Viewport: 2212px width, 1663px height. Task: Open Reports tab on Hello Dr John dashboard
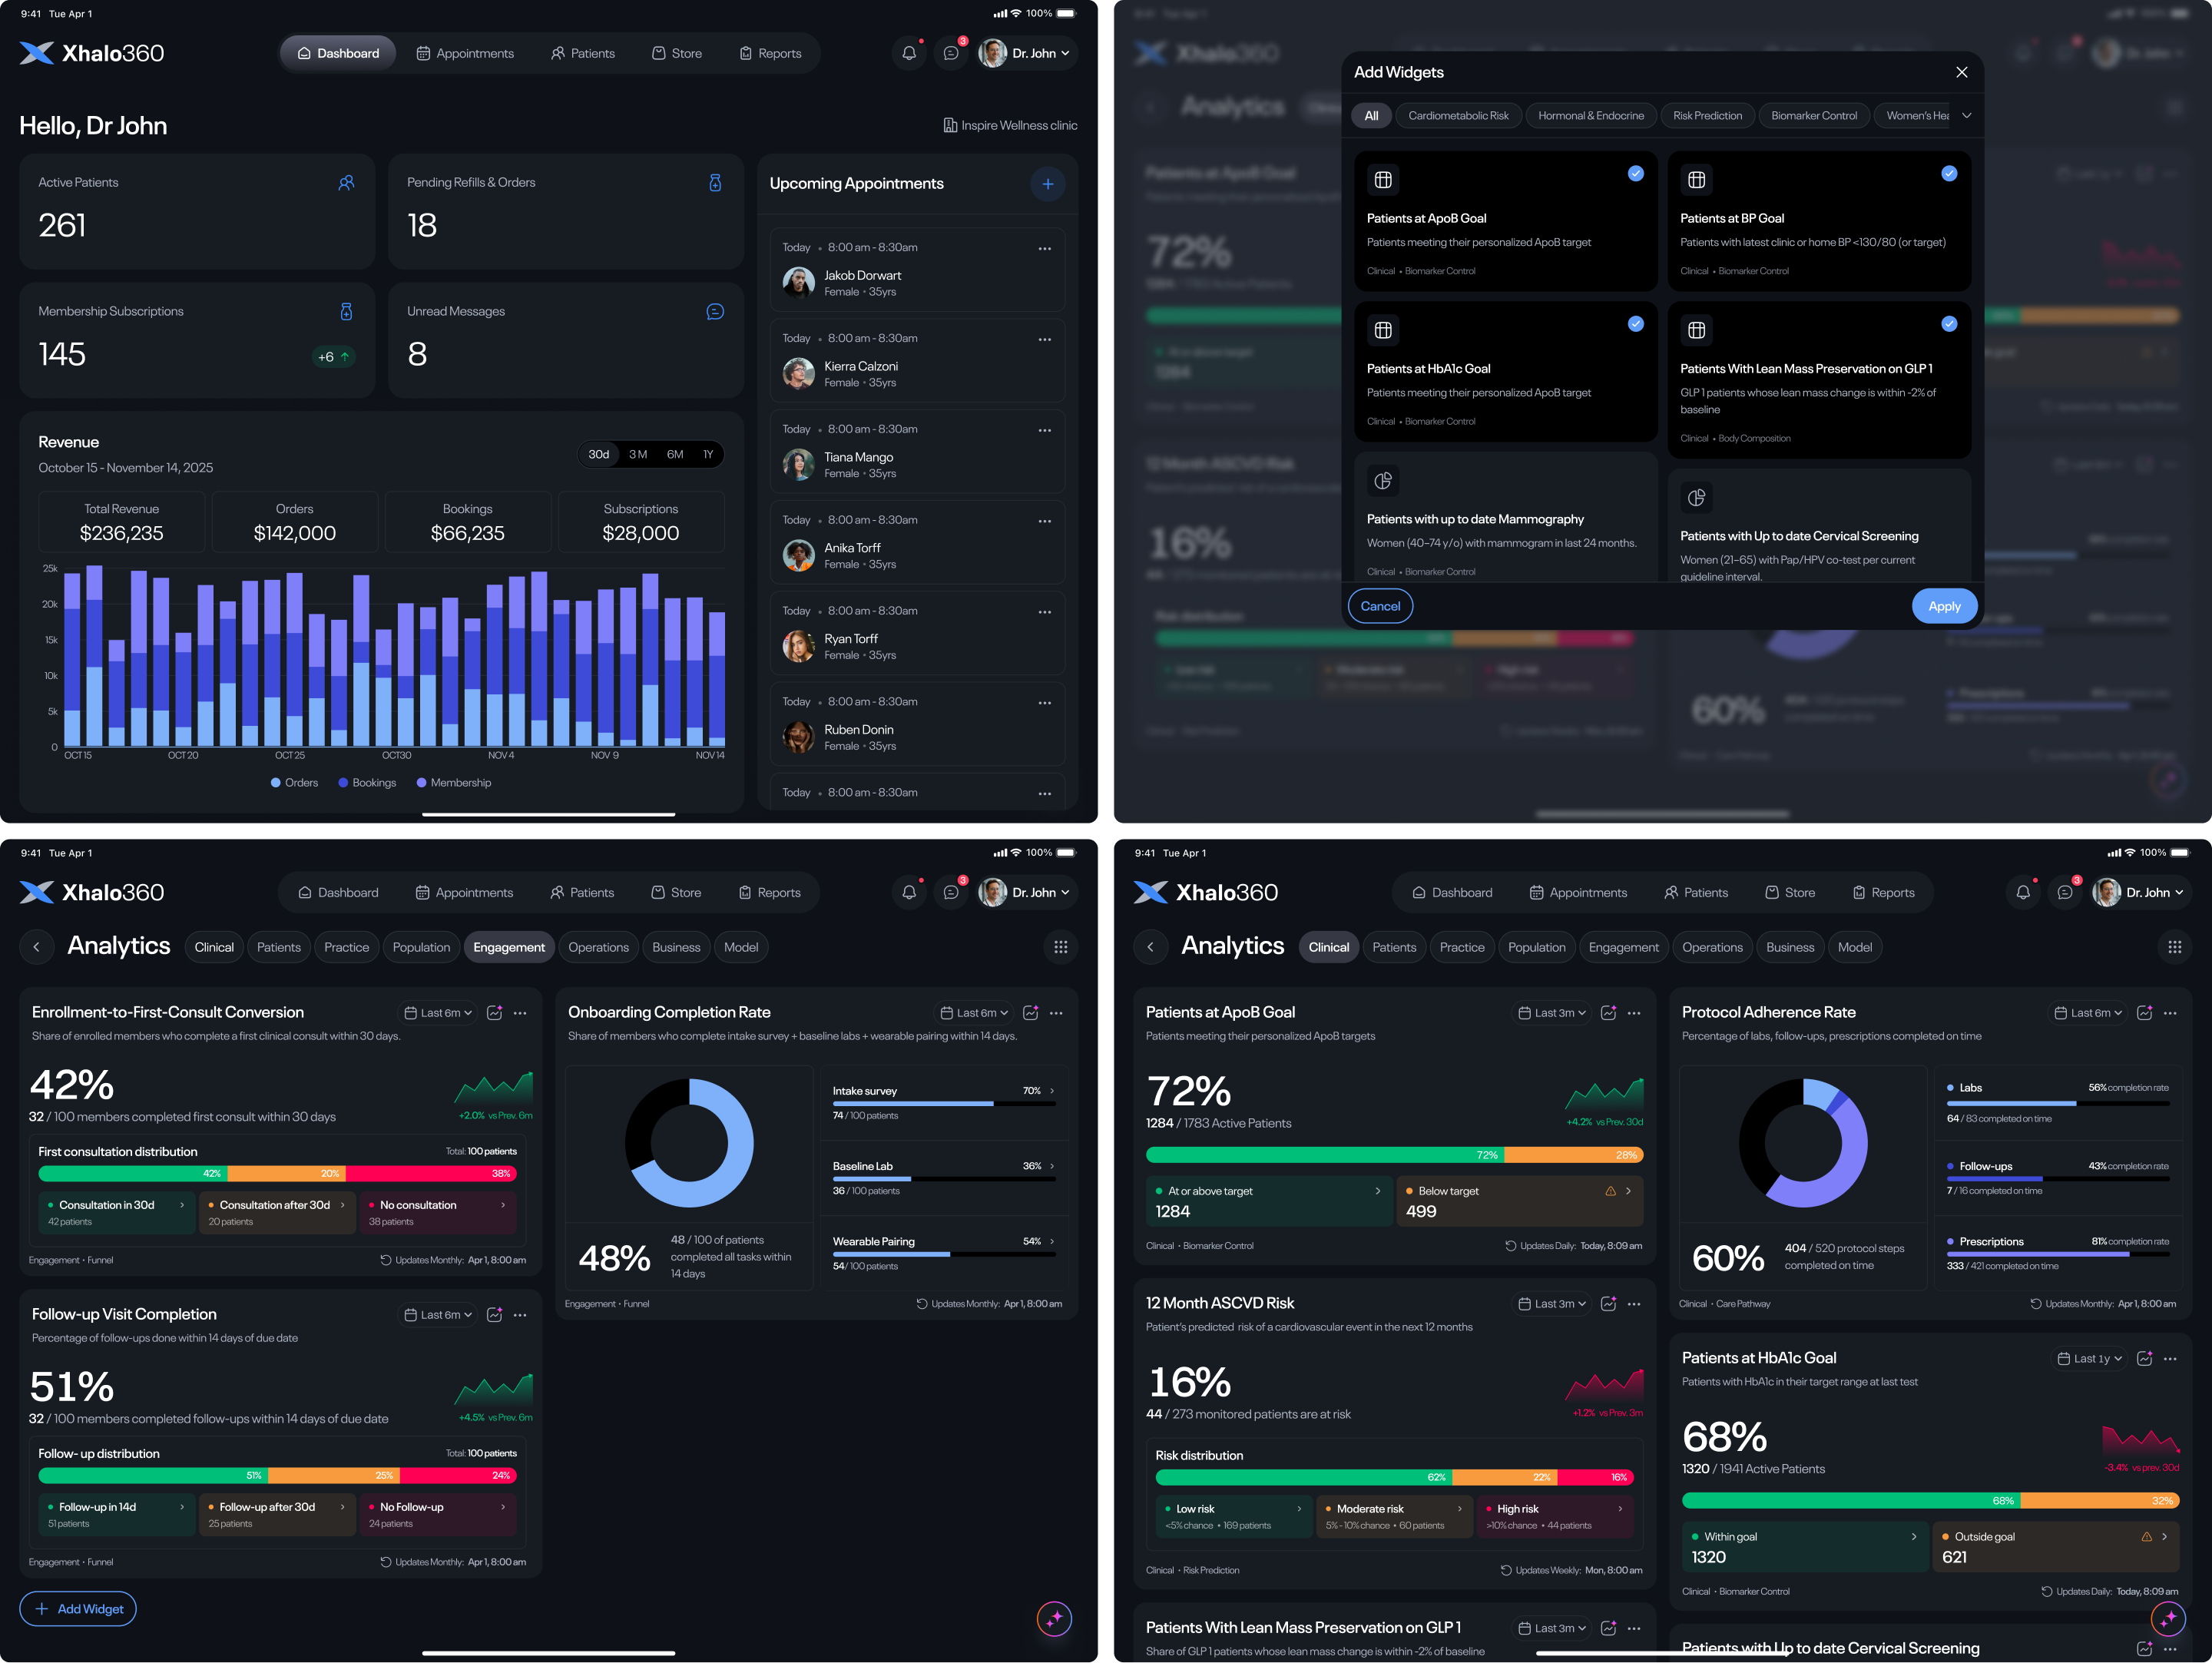coord(770,53)
